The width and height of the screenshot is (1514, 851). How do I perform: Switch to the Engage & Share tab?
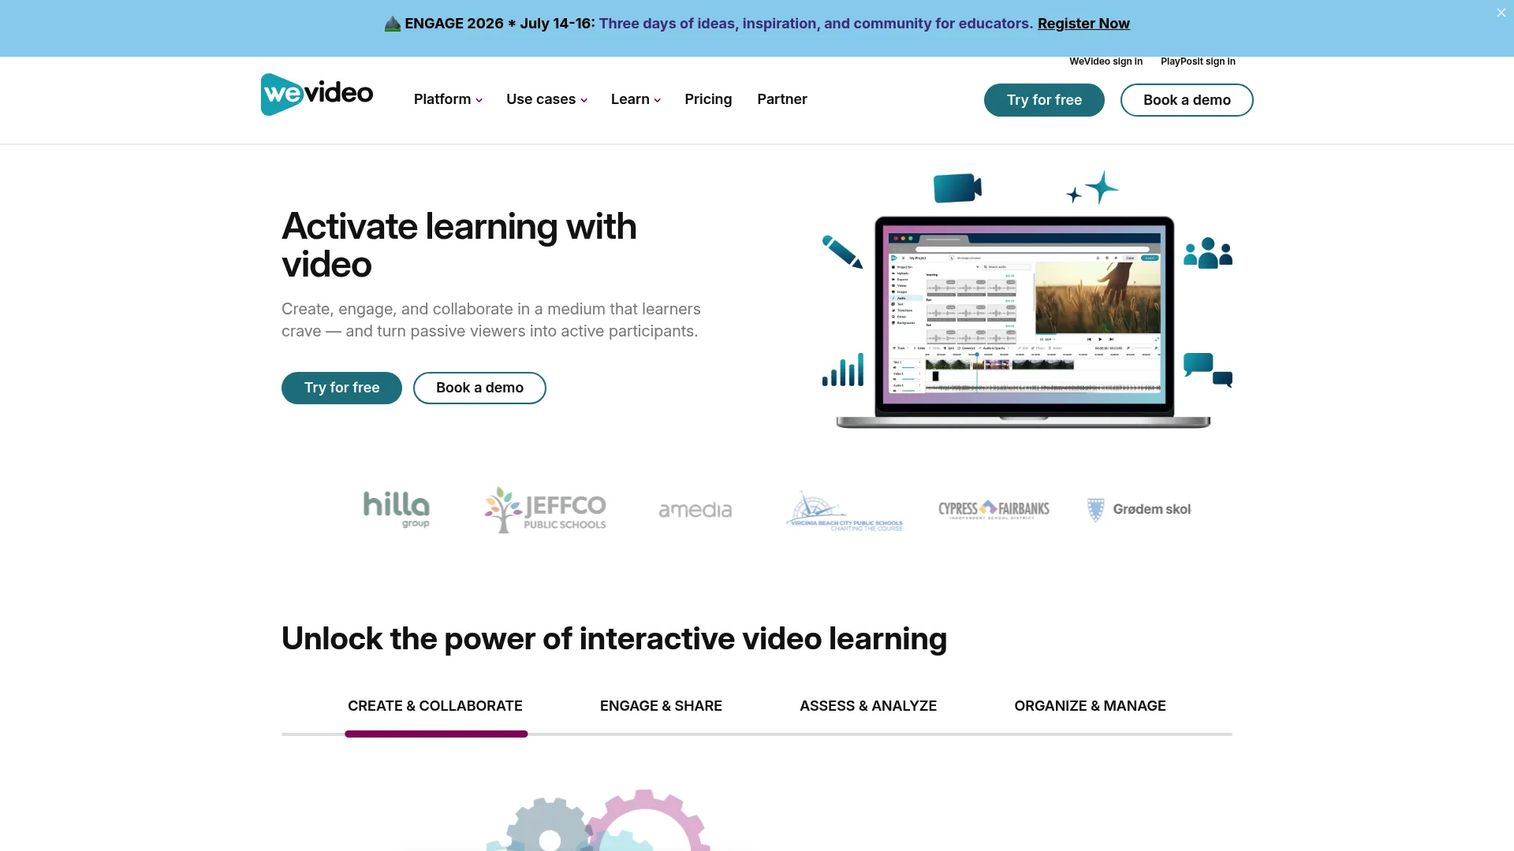661,706
